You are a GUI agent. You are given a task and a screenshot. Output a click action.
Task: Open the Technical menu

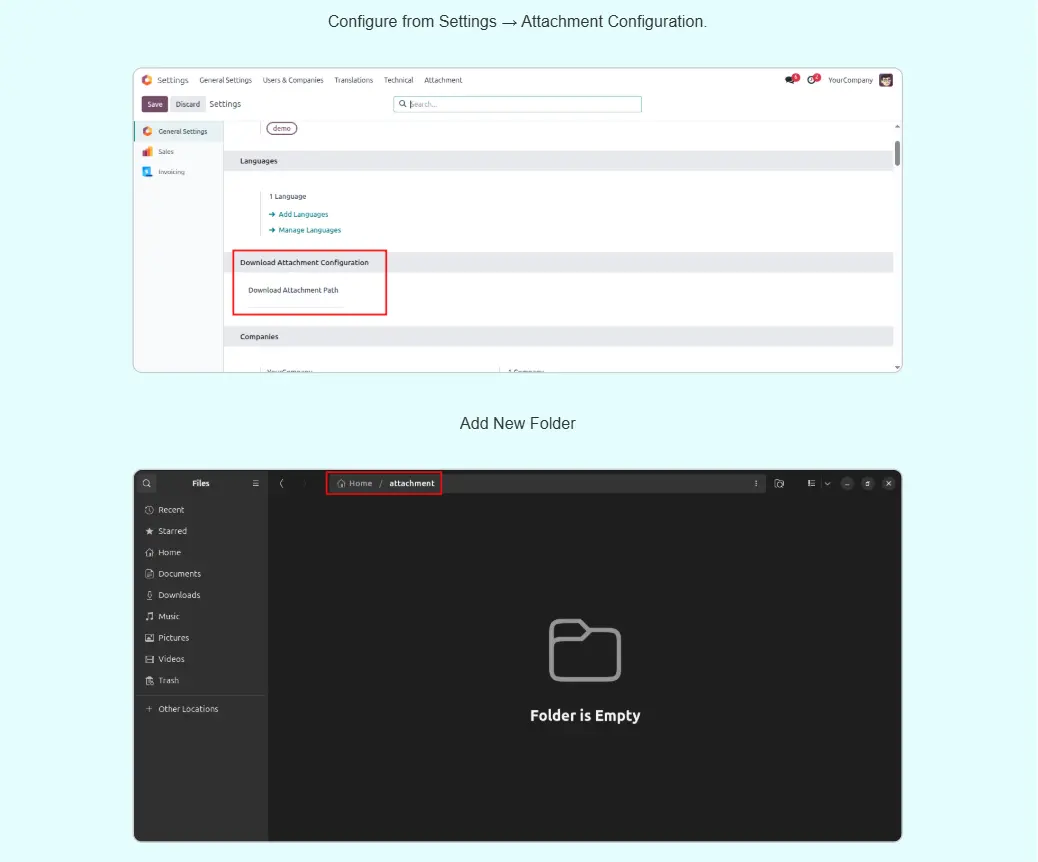[x=398, y=80]
